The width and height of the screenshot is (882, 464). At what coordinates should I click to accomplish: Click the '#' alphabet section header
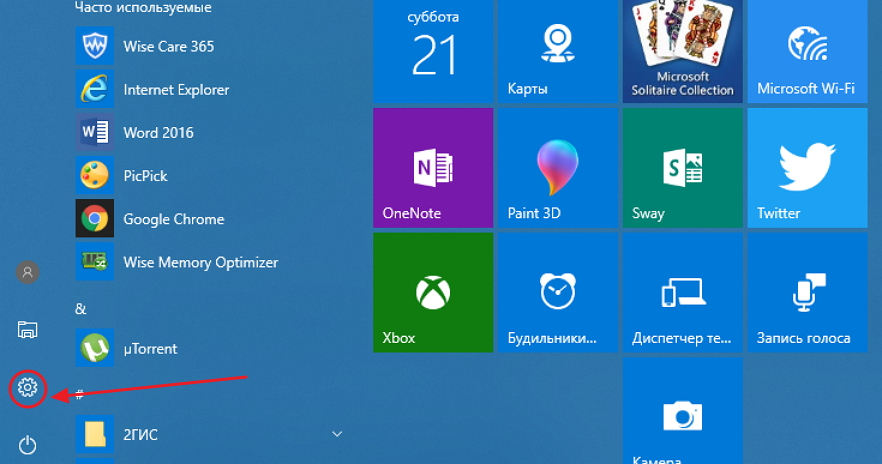(79, 395)
